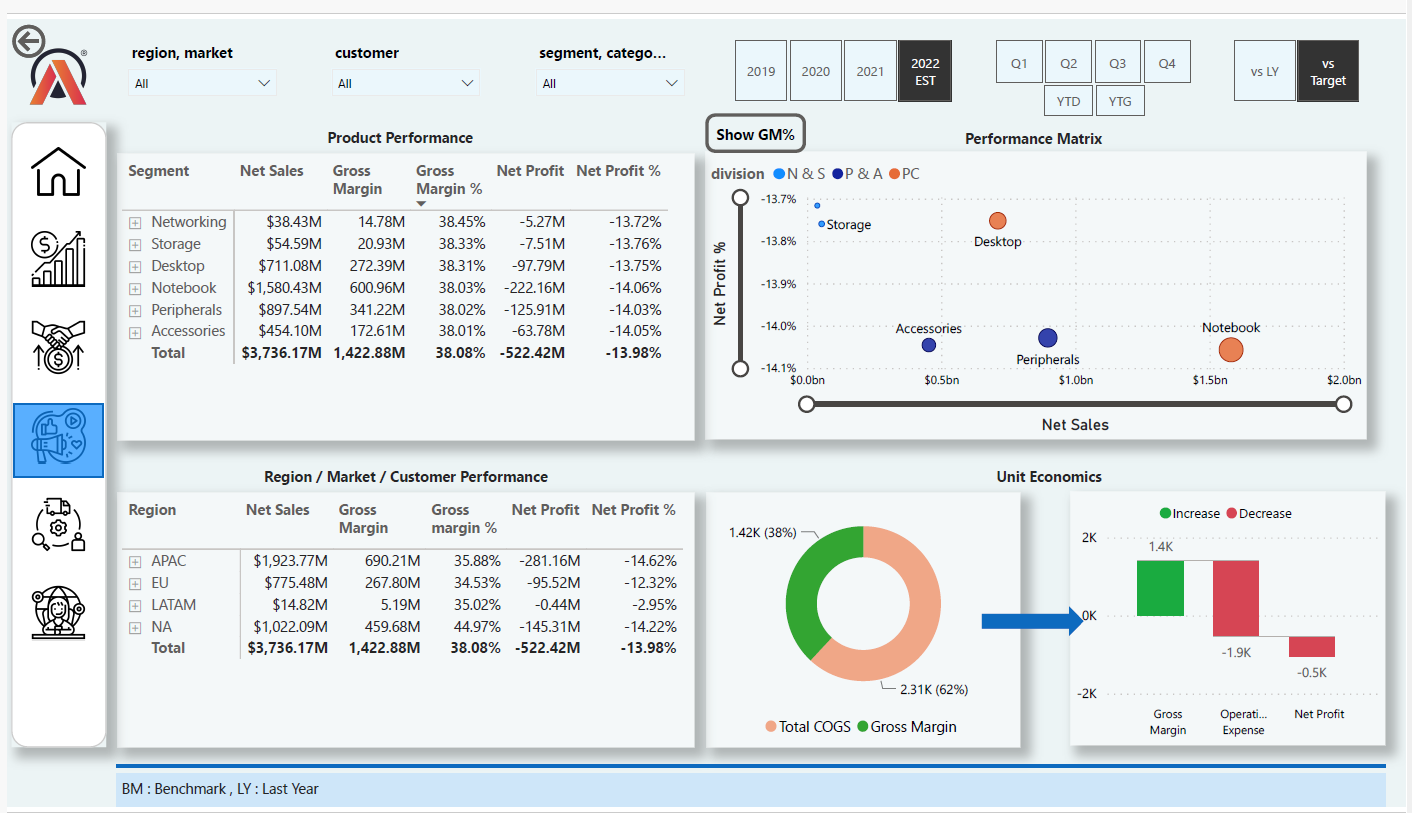The height and width of the screenshot is (813, 1412).
Task: Toggle the vs LY comparison option
Action: point(1265,70)
